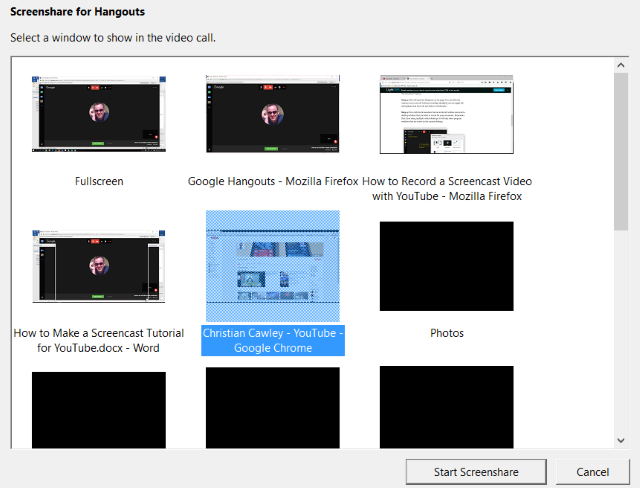Click the vertical scrollbar thumb

point(621,152)
